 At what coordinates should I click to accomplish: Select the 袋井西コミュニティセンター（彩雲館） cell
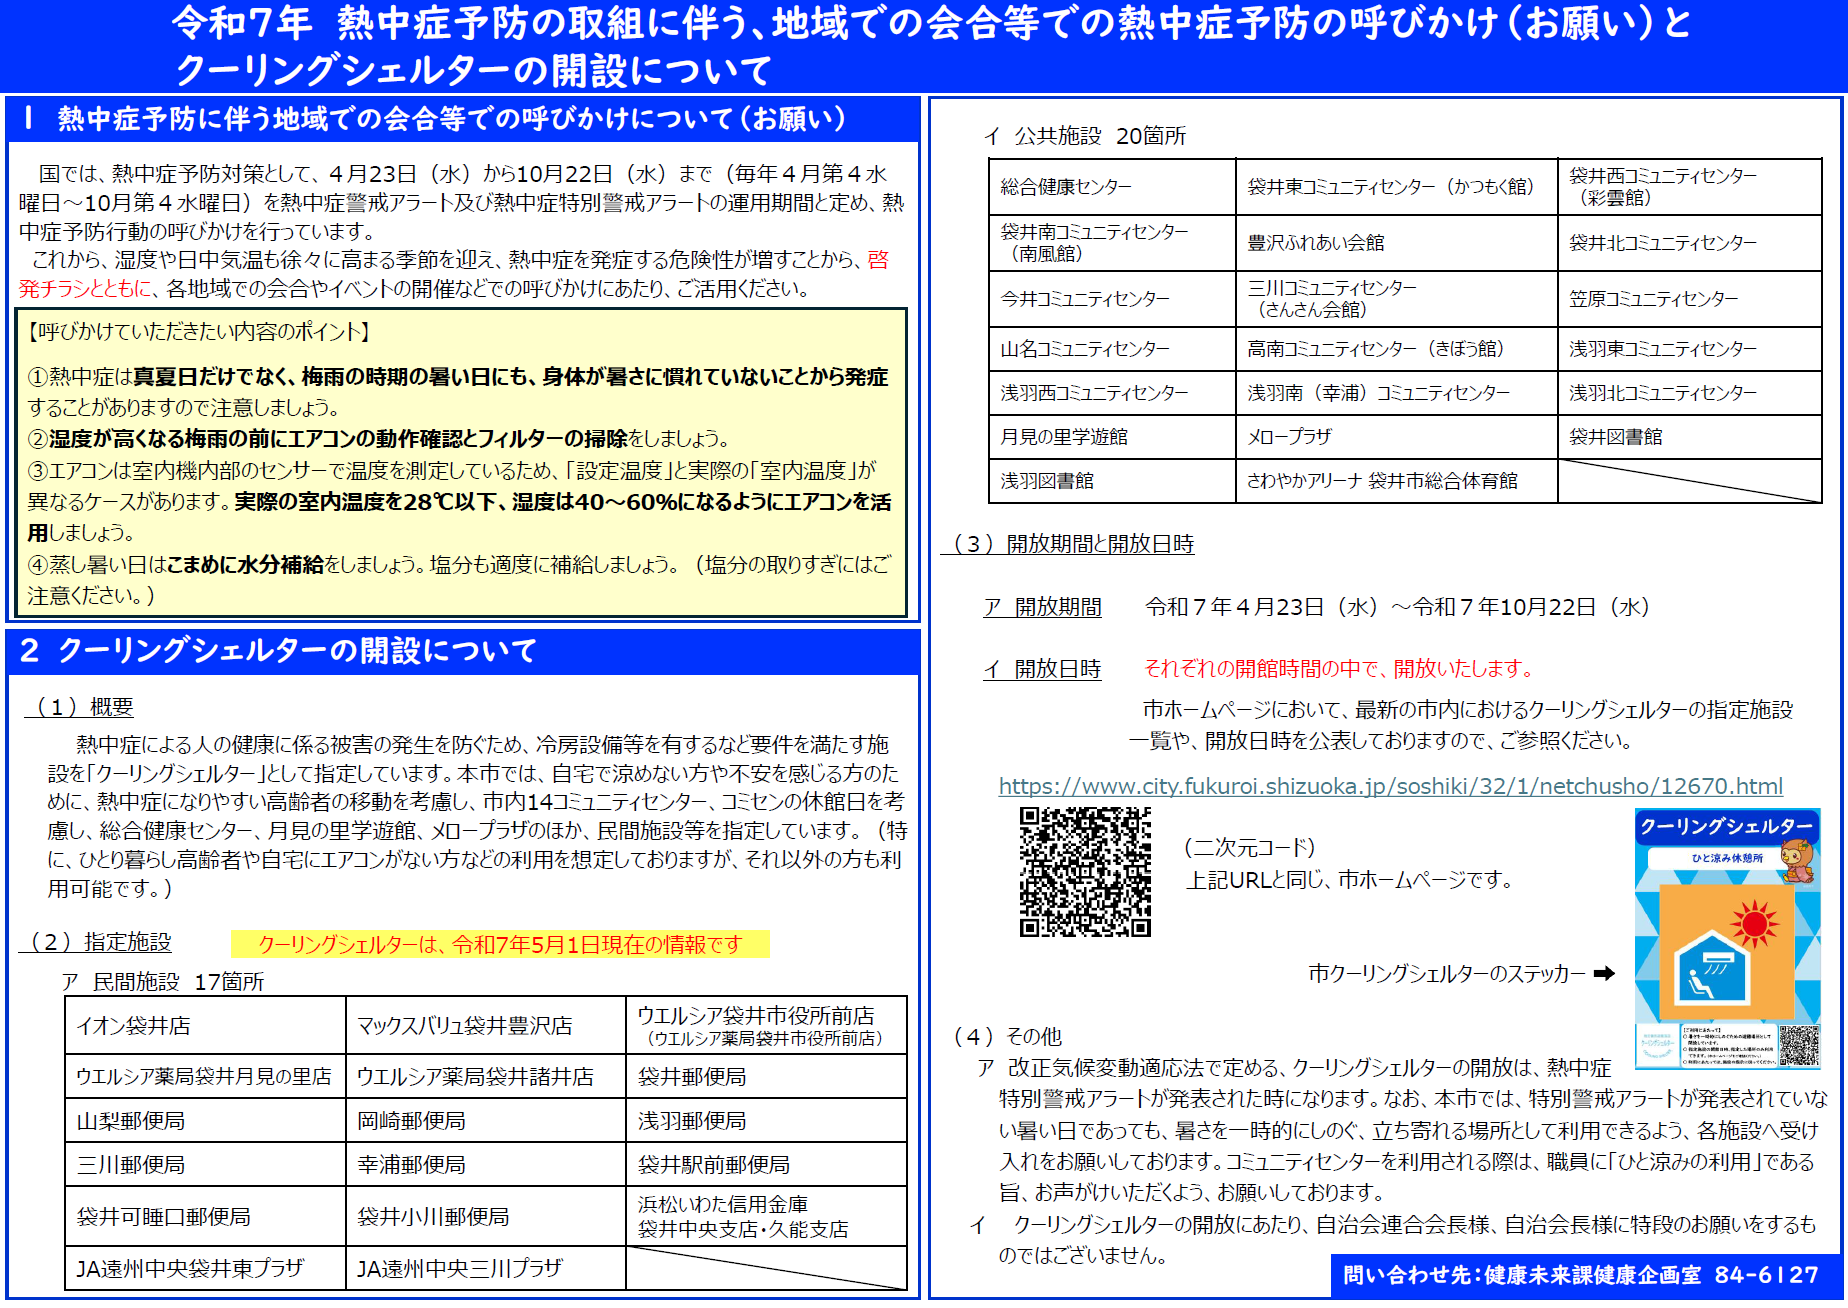[x=1690, y=186]
